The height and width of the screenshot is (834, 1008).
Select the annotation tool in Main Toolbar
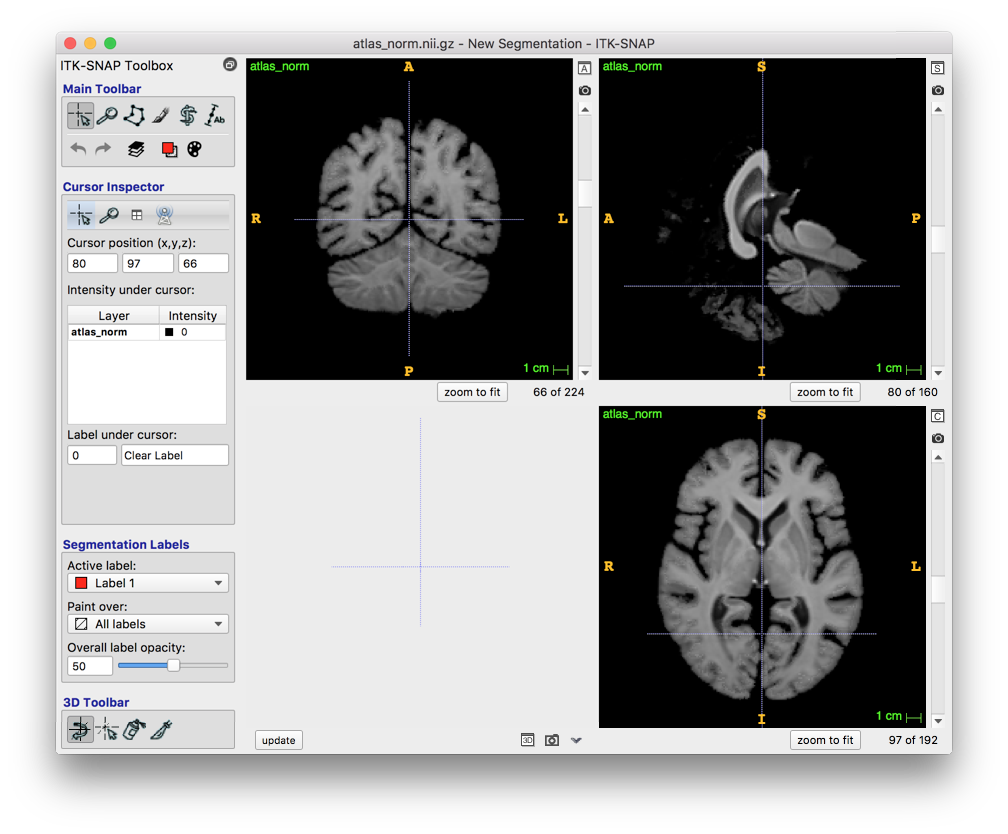tap(215, 116)
